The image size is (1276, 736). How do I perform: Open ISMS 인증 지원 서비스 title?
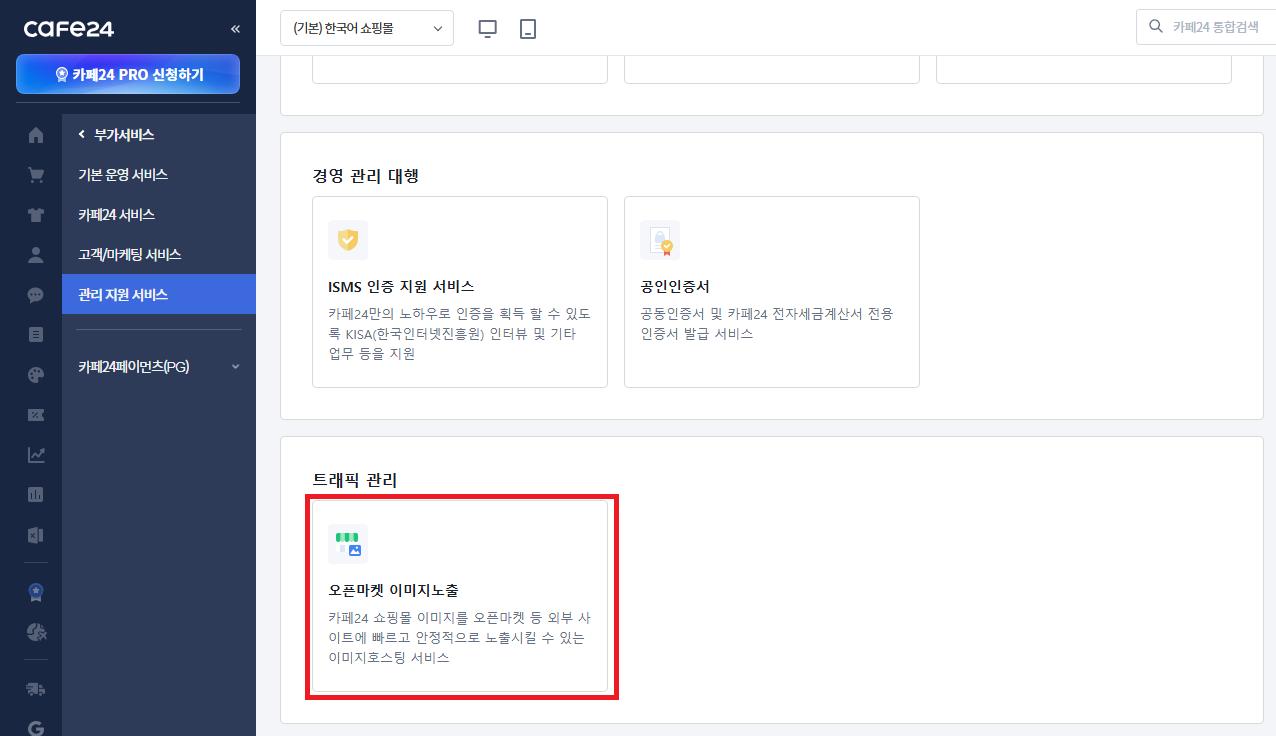click(x=401, y=287)
